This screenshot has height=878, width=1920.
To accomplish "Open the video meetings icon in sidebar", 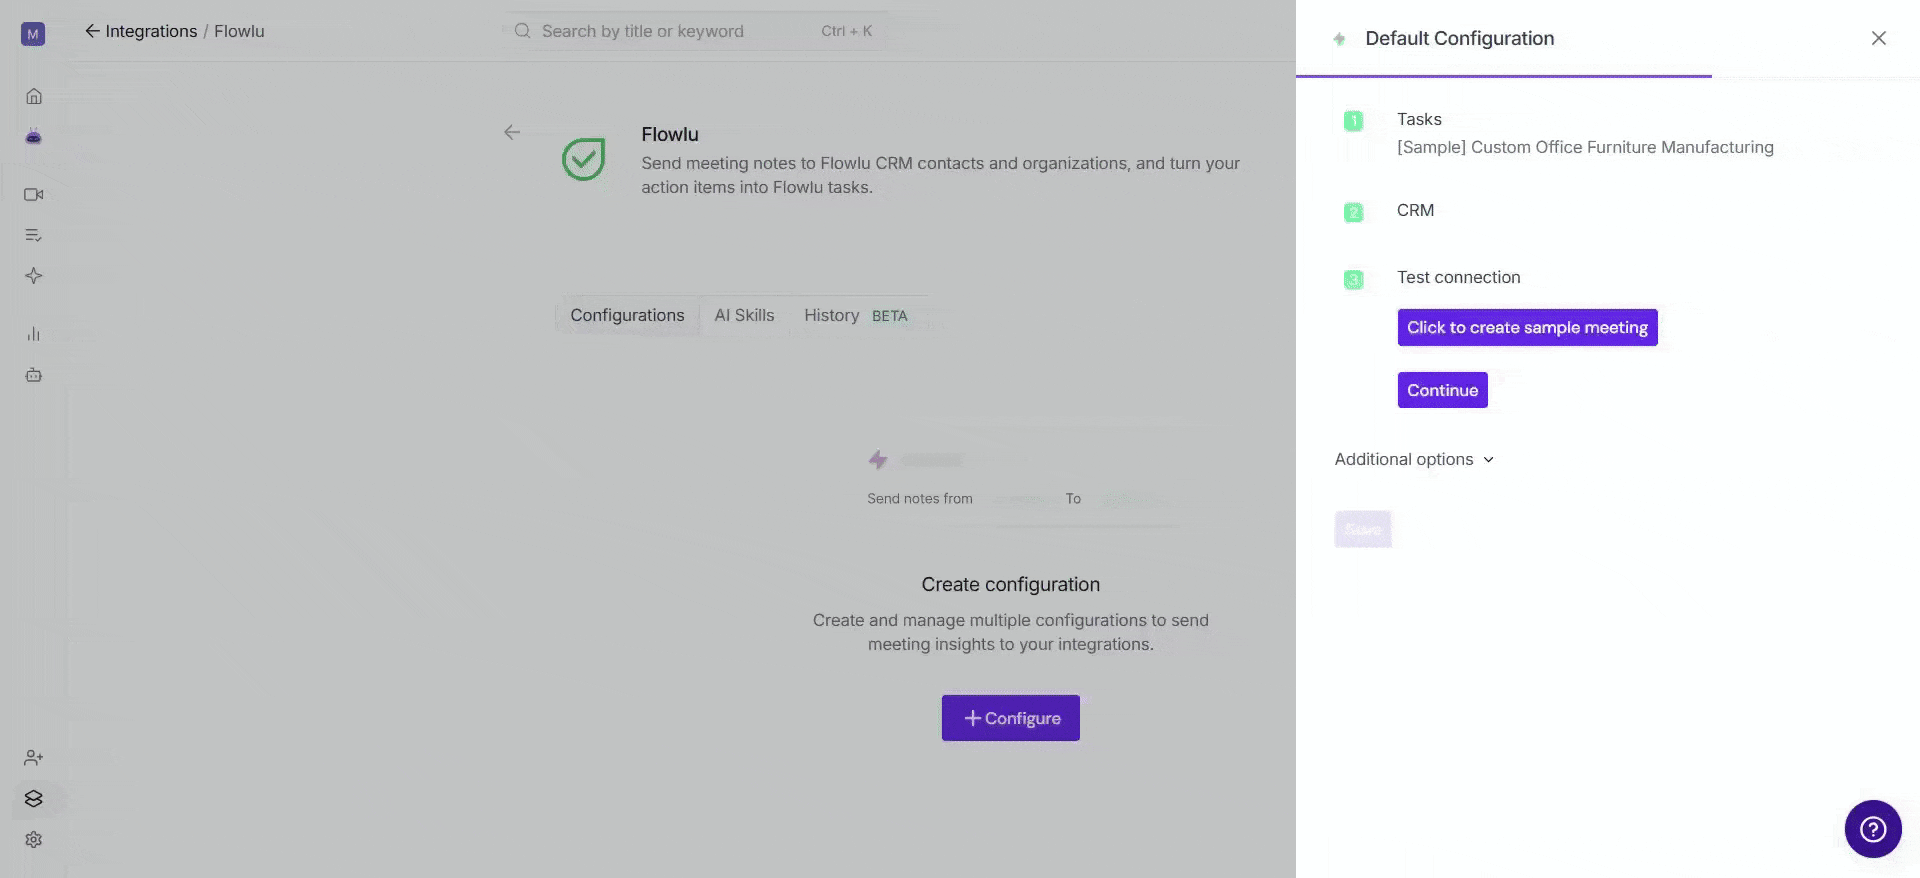I will pyautogui.click(x=33, y=194).
